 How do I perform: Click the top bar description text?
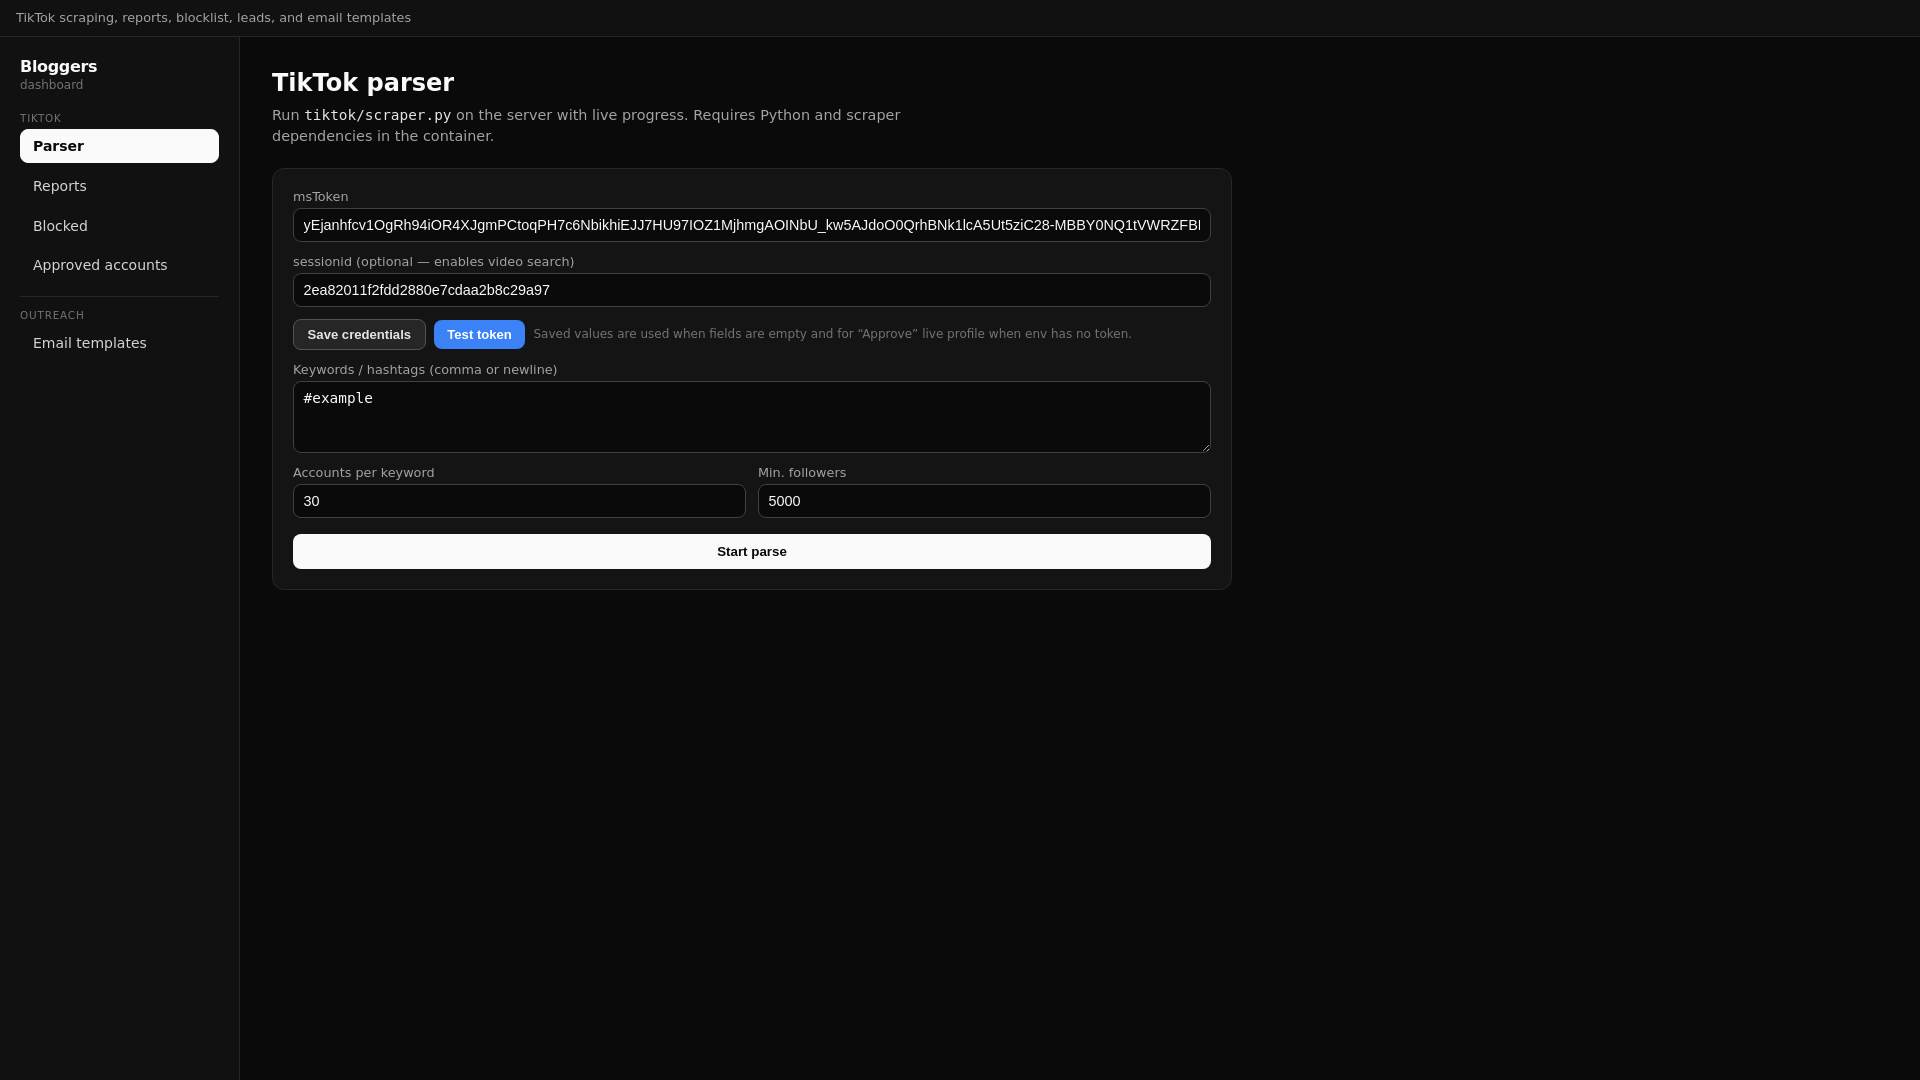(x=213, y=18)
